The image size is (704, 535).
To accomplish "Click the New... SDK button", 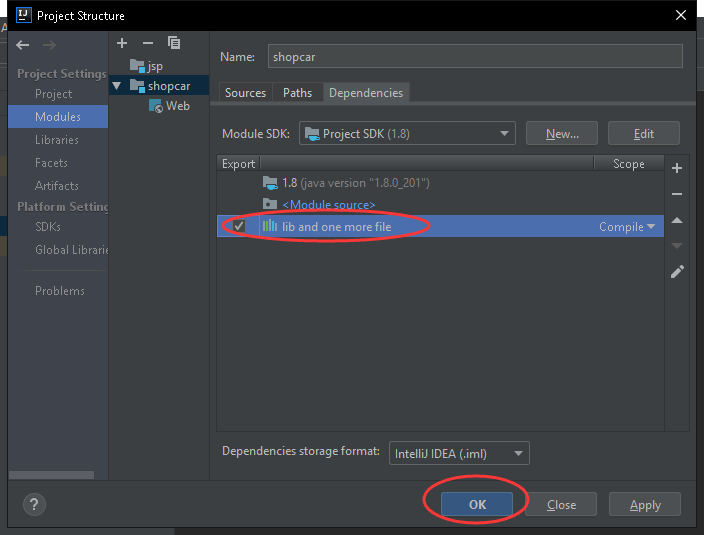I will [x=562, y=133].
